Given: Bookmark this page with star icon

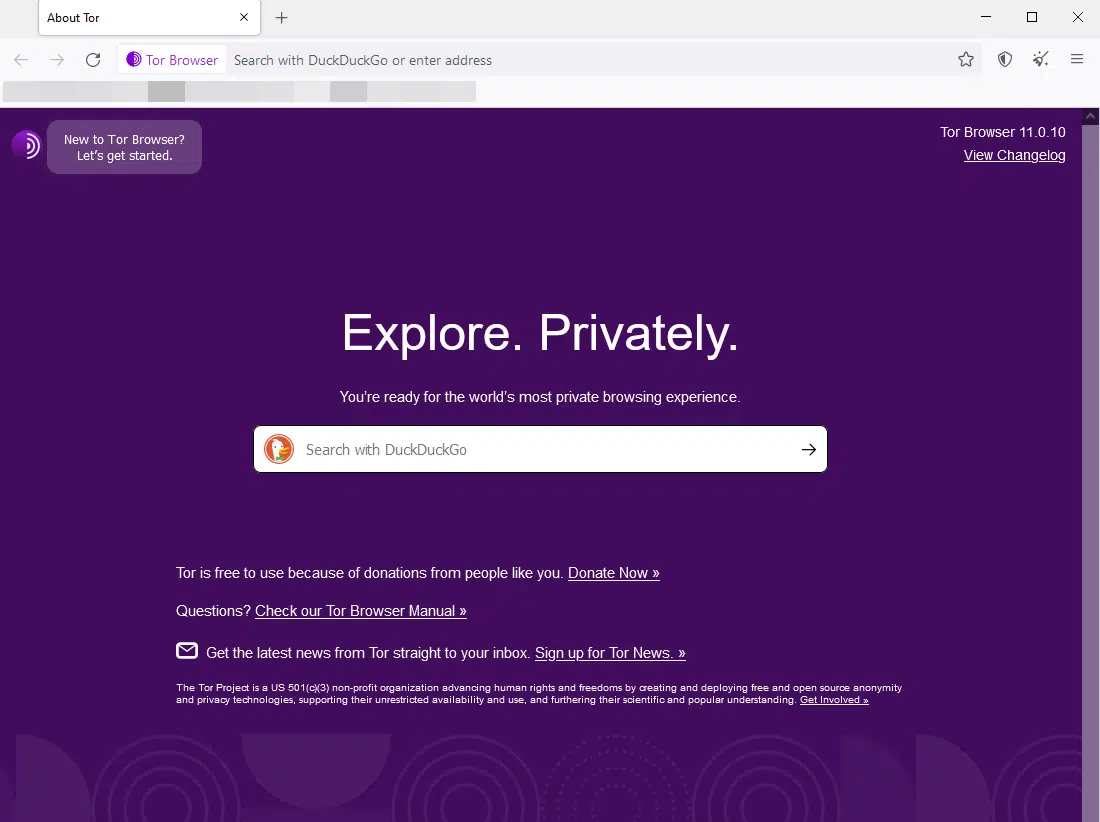Looking at the screenshot, I should coord(966,60).
